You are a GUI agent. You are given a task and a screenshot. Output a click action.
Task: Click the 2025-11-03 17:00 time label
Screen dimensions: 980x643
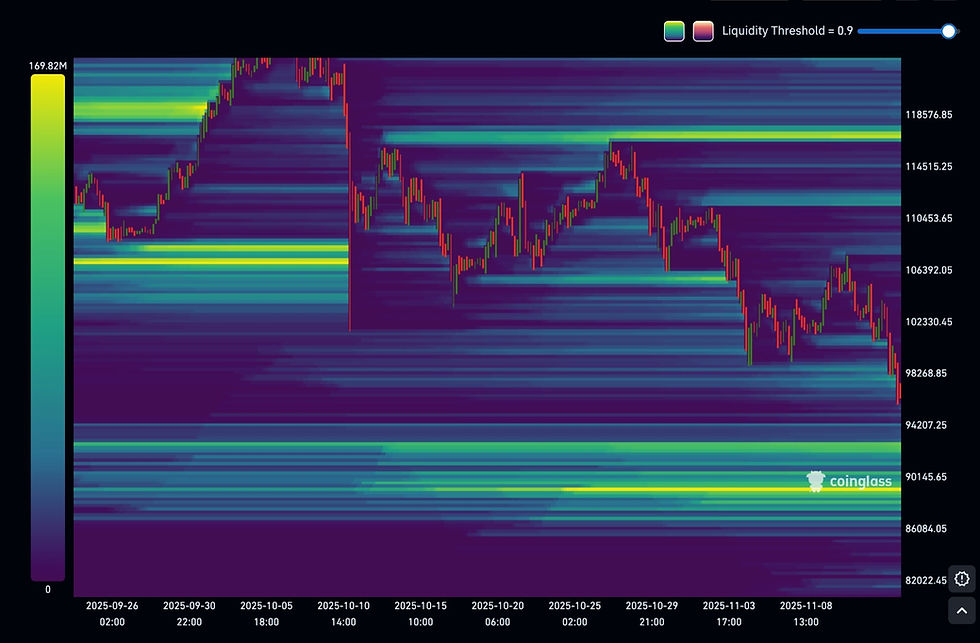(729, 614)
